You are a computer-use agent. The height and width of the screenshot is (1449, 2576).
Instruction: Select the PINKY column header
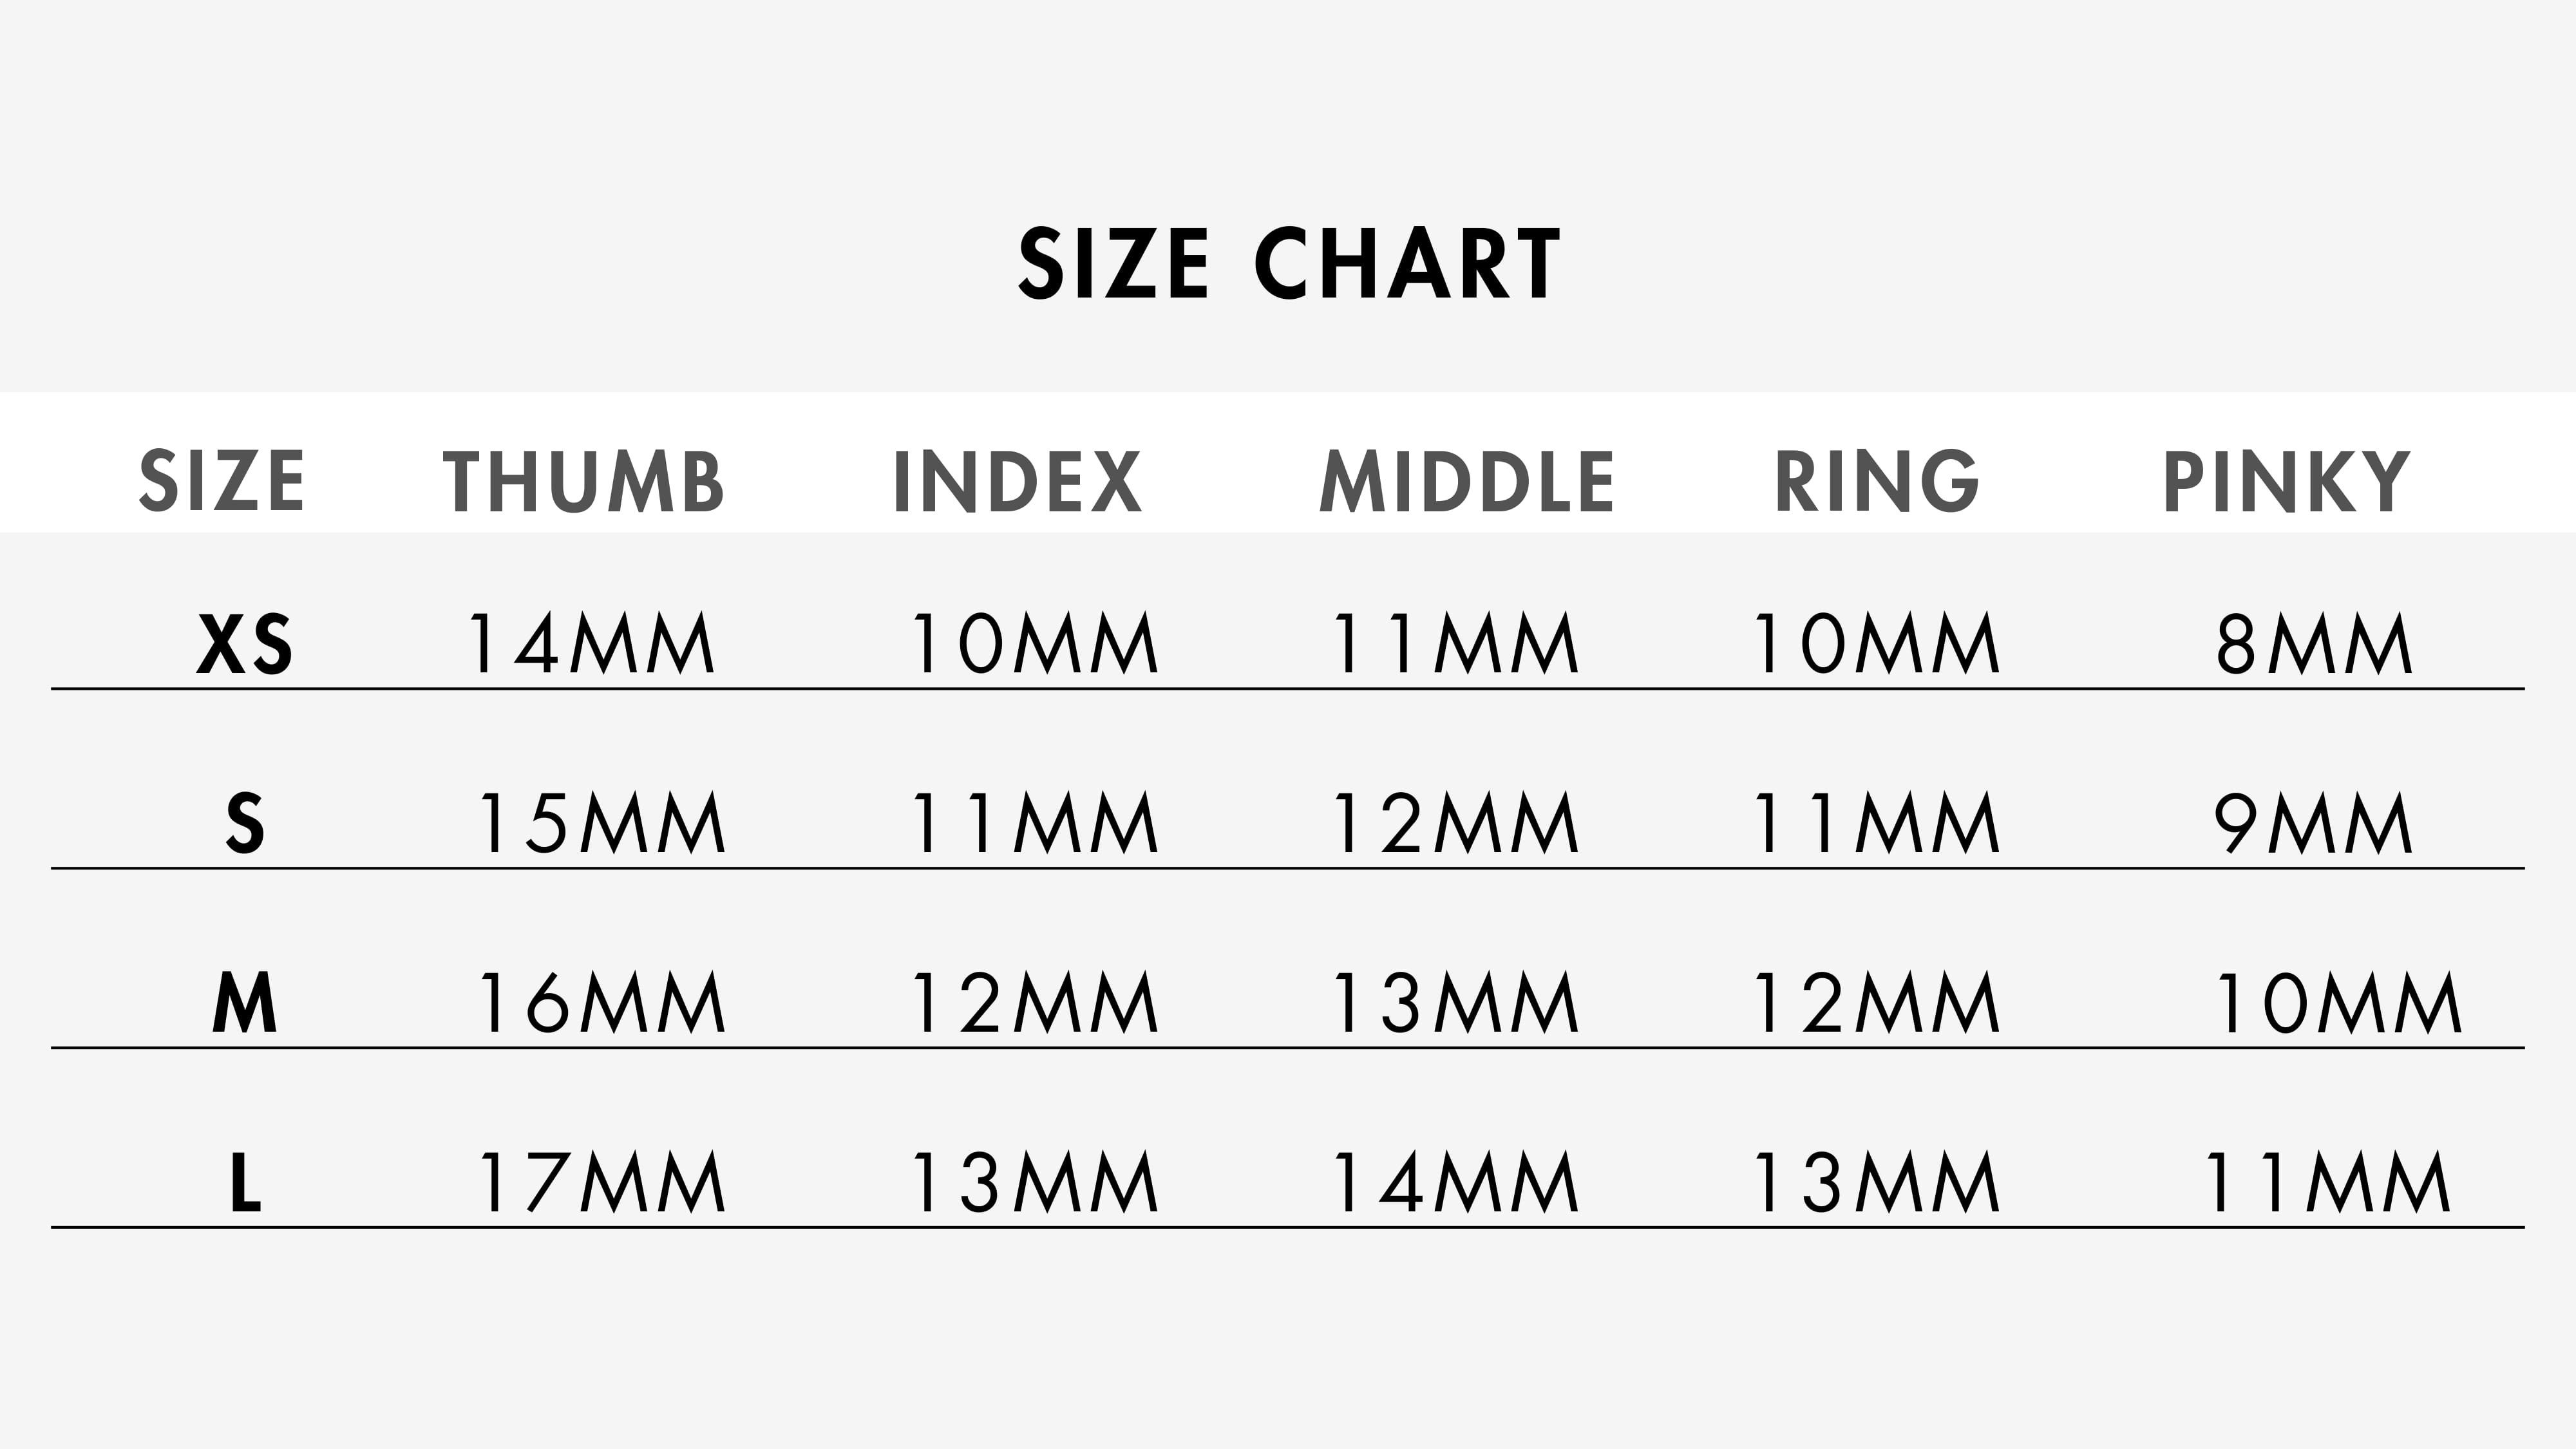(x=2287, y=482)
